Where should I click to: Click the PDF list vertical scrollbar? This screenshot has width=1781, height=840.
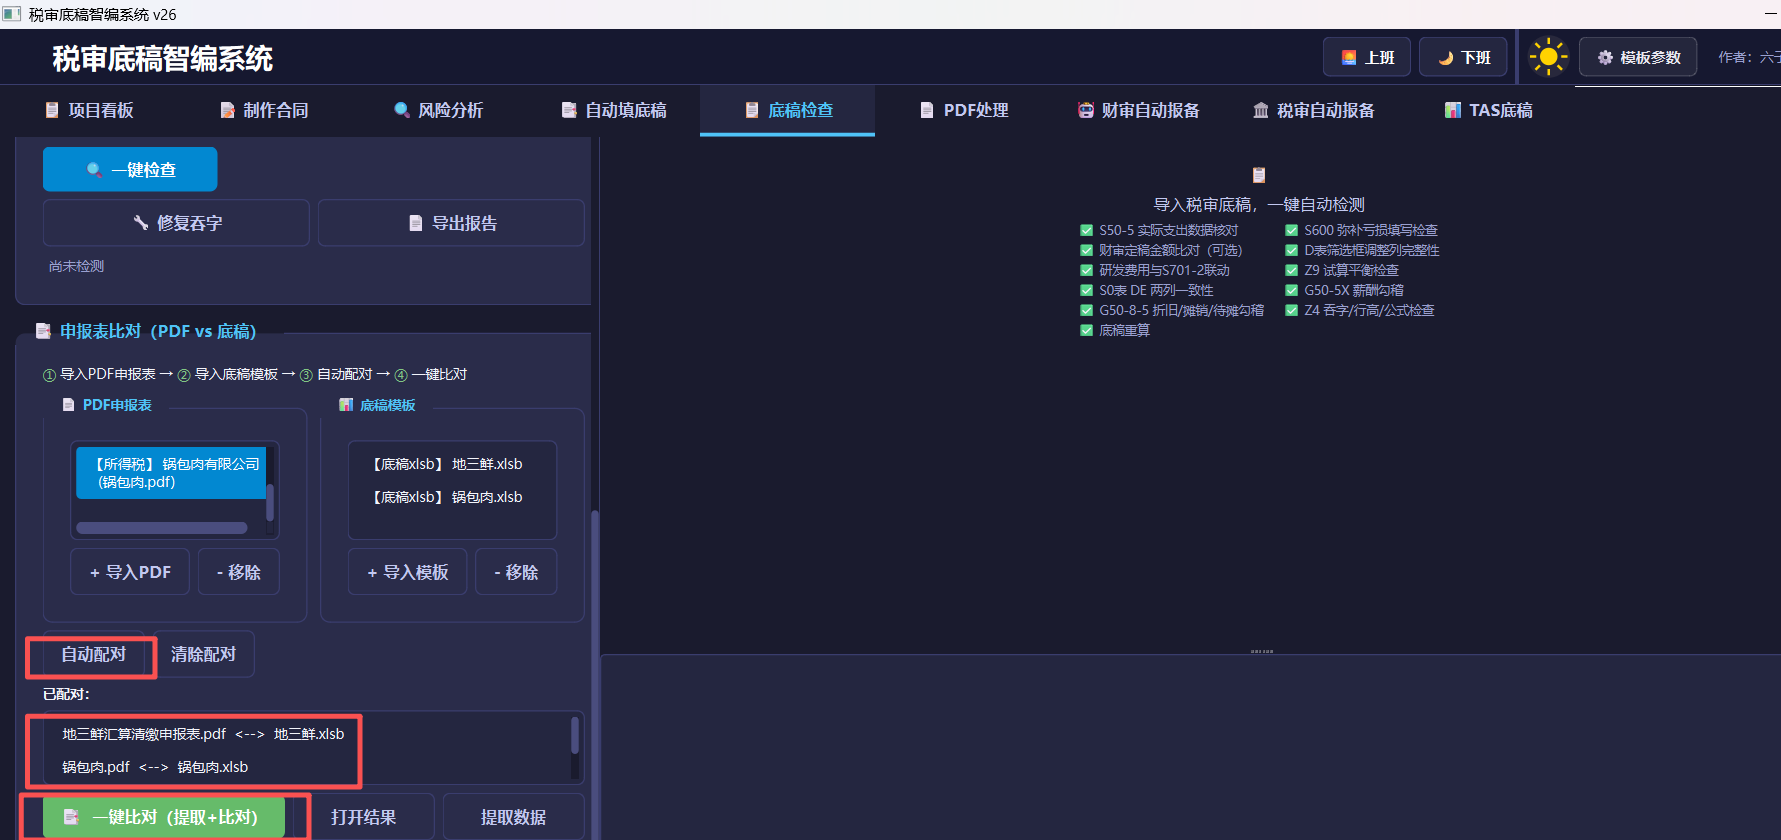(x=270, y=503)
